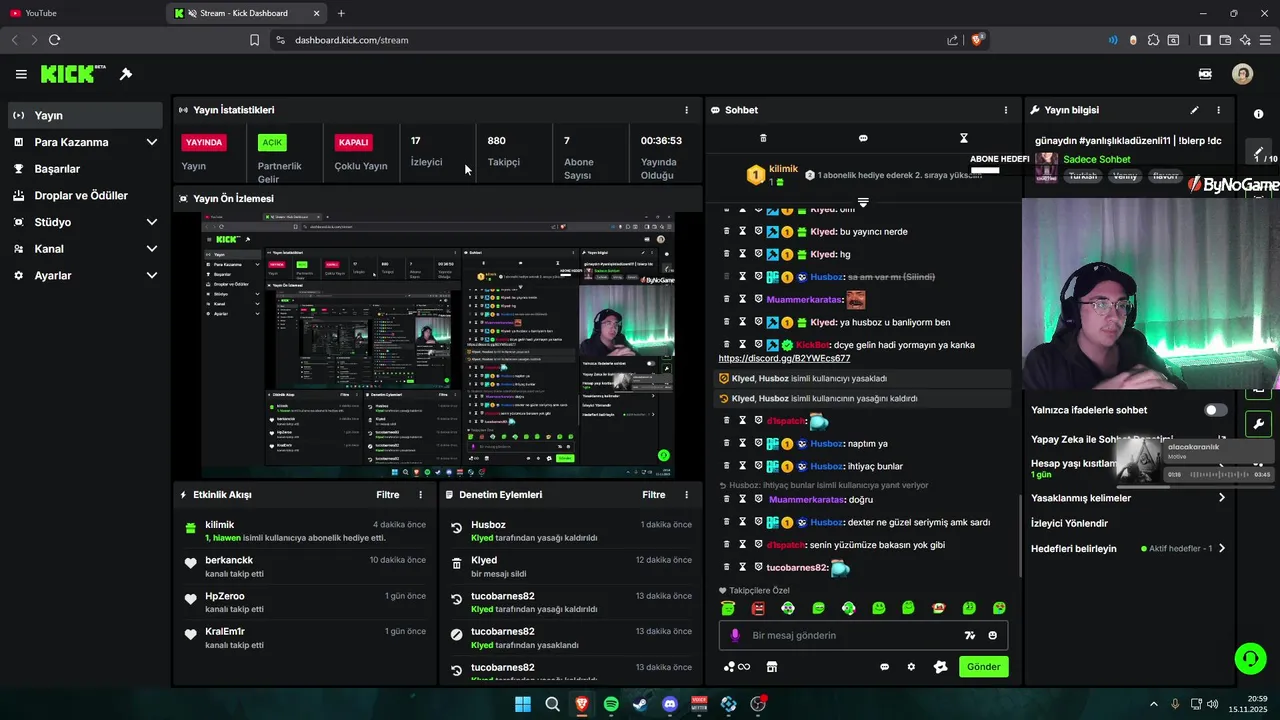This screenshot has height=720, width=1280.
Task: Open Etkinlik Akışı Filtre dropdown
Action: coord(387,495)
